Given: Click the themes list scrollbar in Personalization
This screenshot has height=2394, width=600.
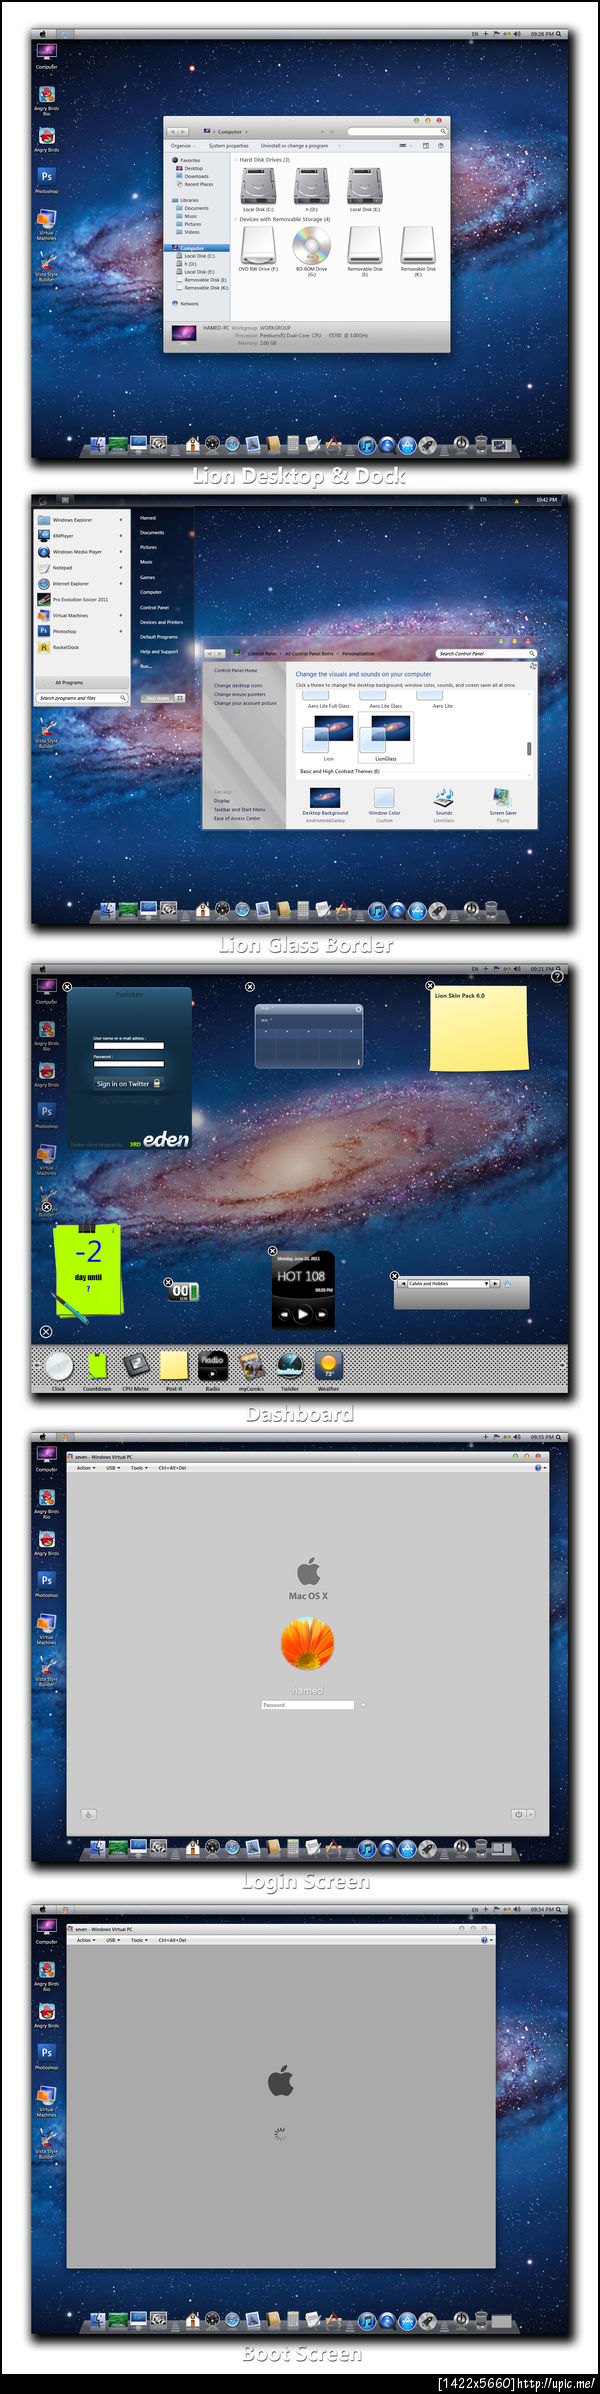Looking at the screenshot, I should [x=528, y=748].
